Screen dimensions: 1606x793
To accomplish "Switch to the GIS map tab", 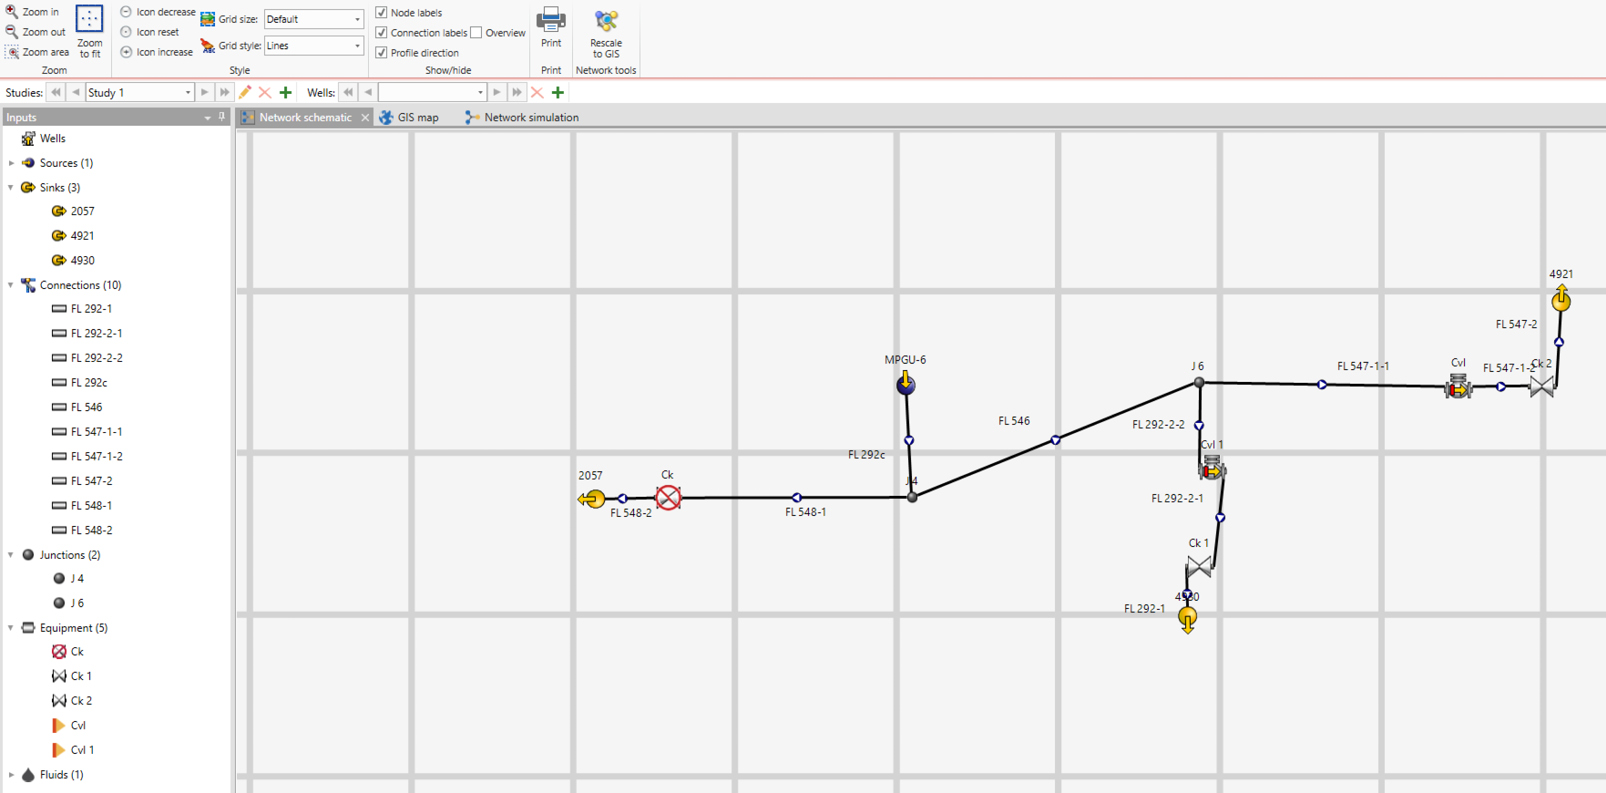I will 409,117.
